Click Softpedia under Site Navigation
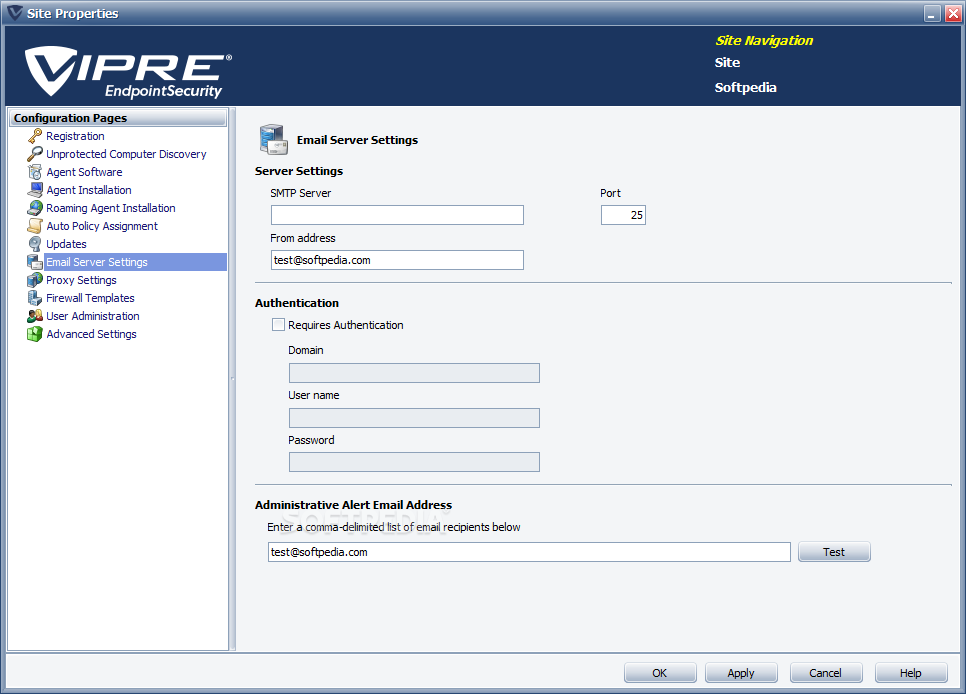 pos(745,88)
